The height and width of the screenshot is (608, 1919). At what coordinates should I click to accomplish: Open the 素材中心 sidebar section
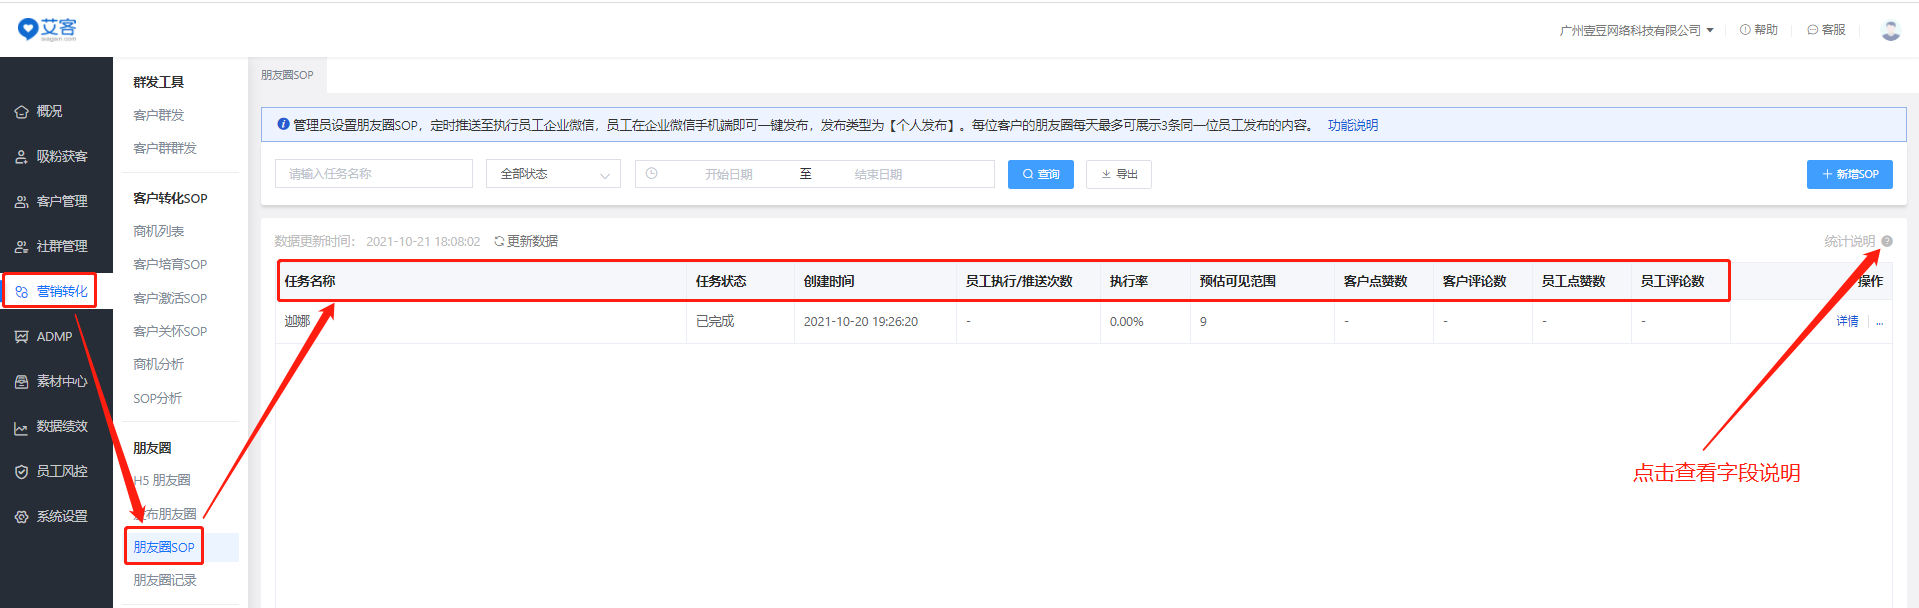point(61,381)
